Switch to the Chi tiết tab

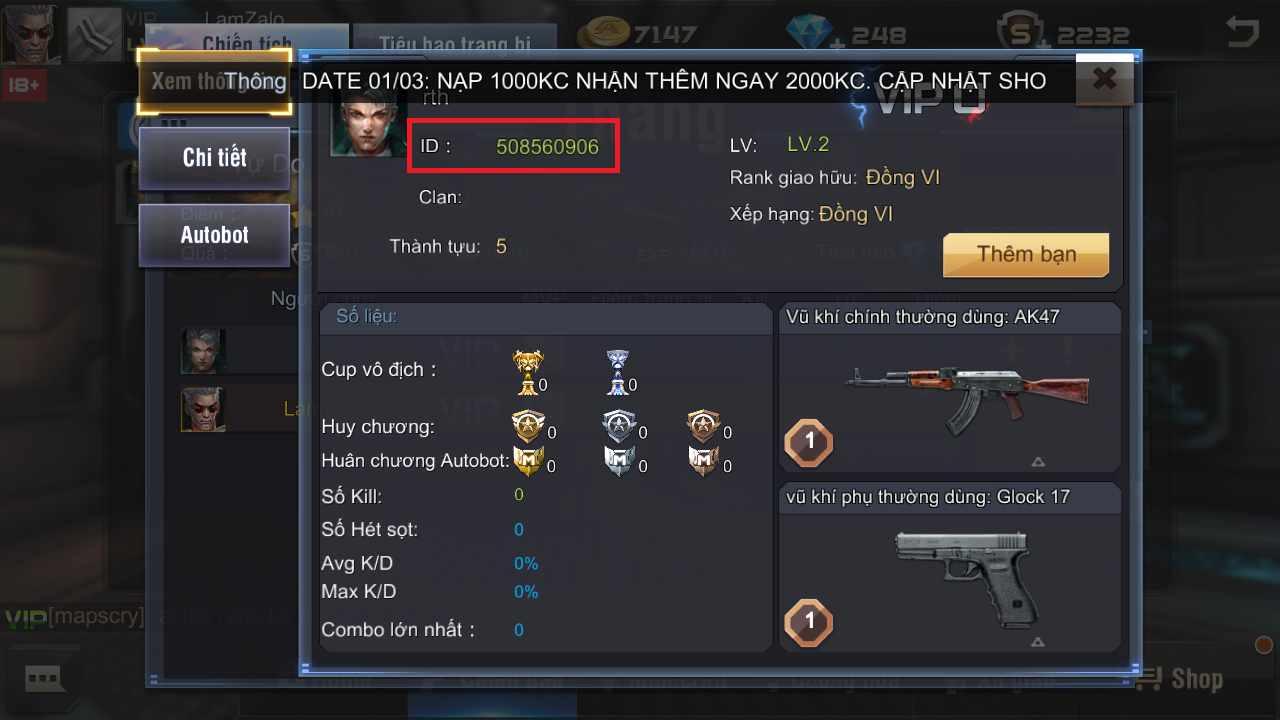tap(214, 158)
